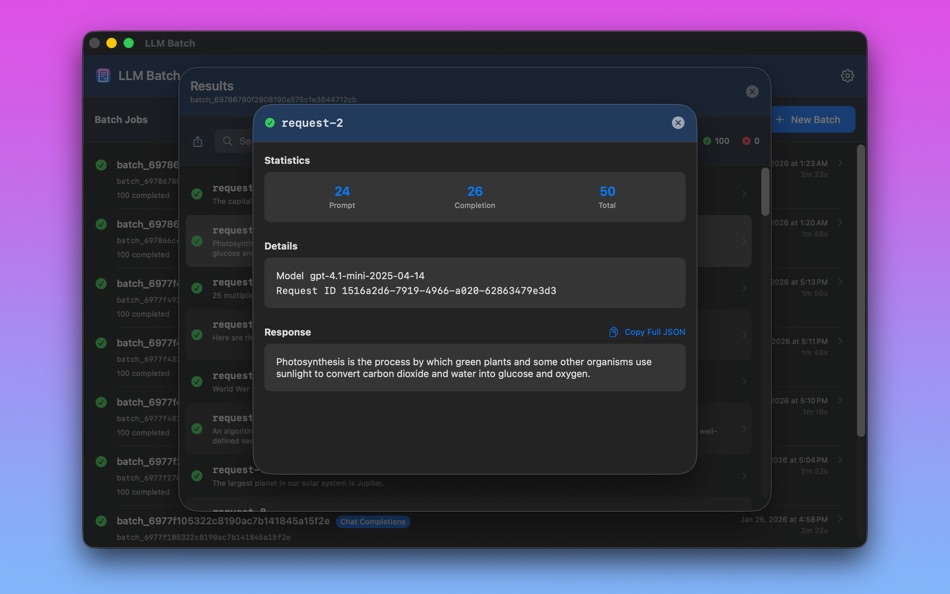Expand chevron of the 4:58 PM batch row
Screen dimensions: 950x594
click(x=840, y=519)
